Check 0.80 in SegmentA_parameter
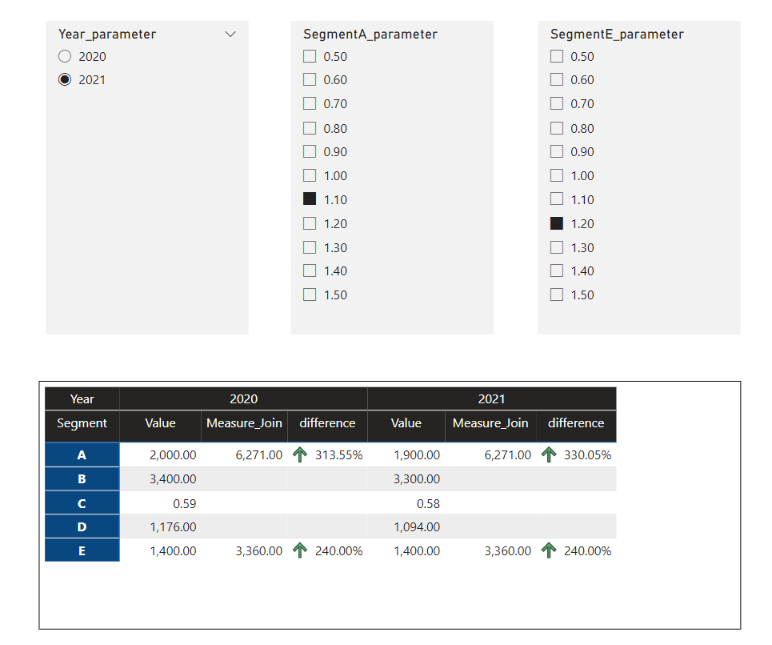772x645 pixels. (x=310, y=129)
